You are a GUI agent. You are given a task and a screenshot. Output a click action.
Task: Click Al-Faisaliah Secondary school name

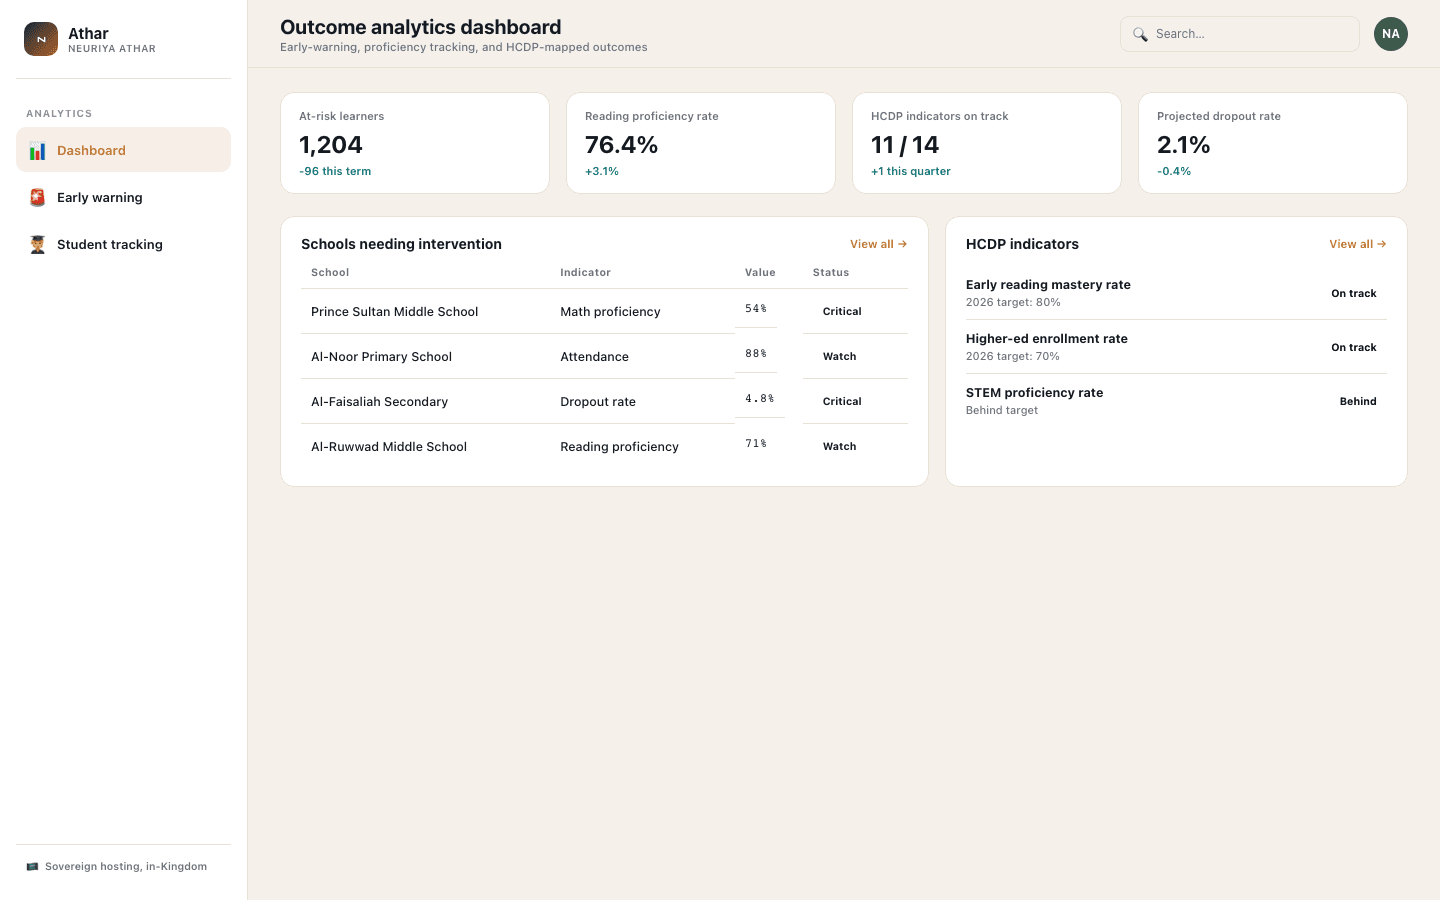pos(379,402)
